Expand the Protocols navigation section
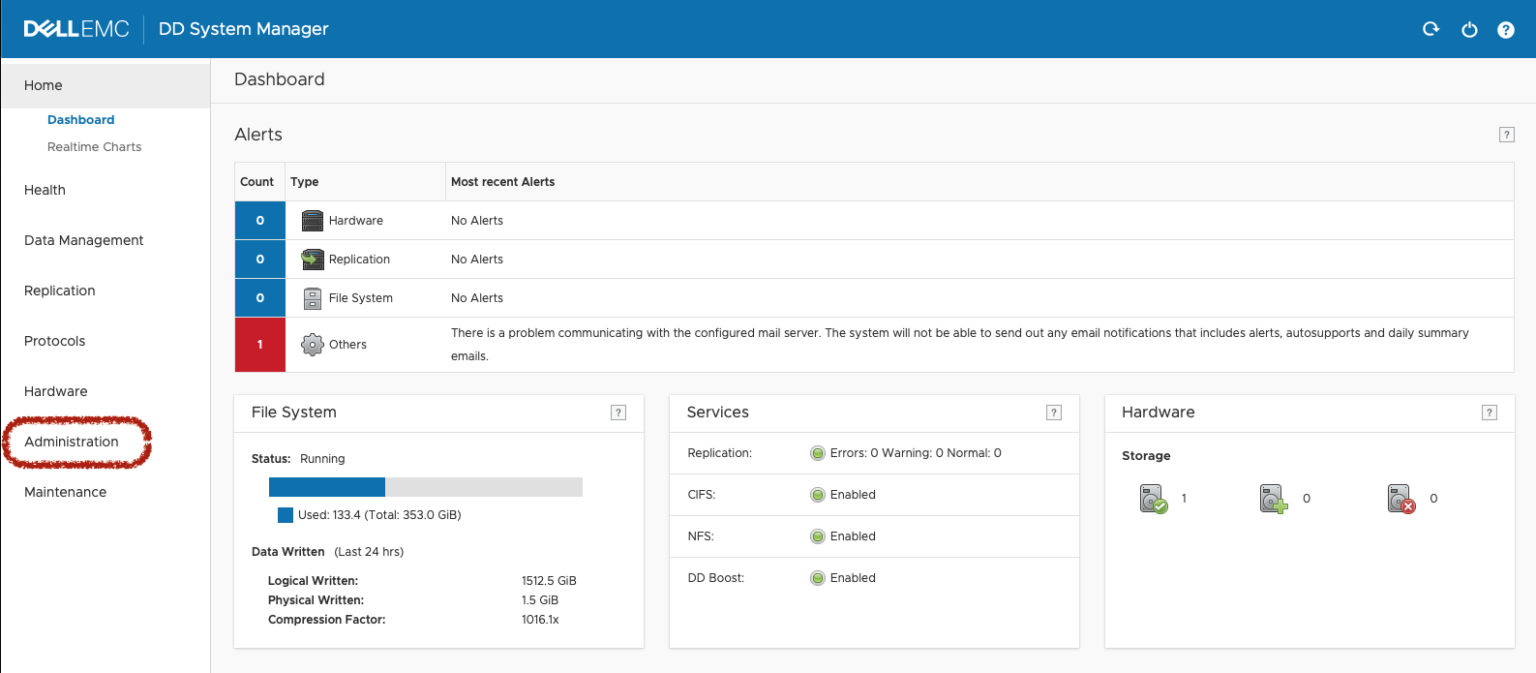Viewport: 1536px width, 673px height. pos(54,340)
